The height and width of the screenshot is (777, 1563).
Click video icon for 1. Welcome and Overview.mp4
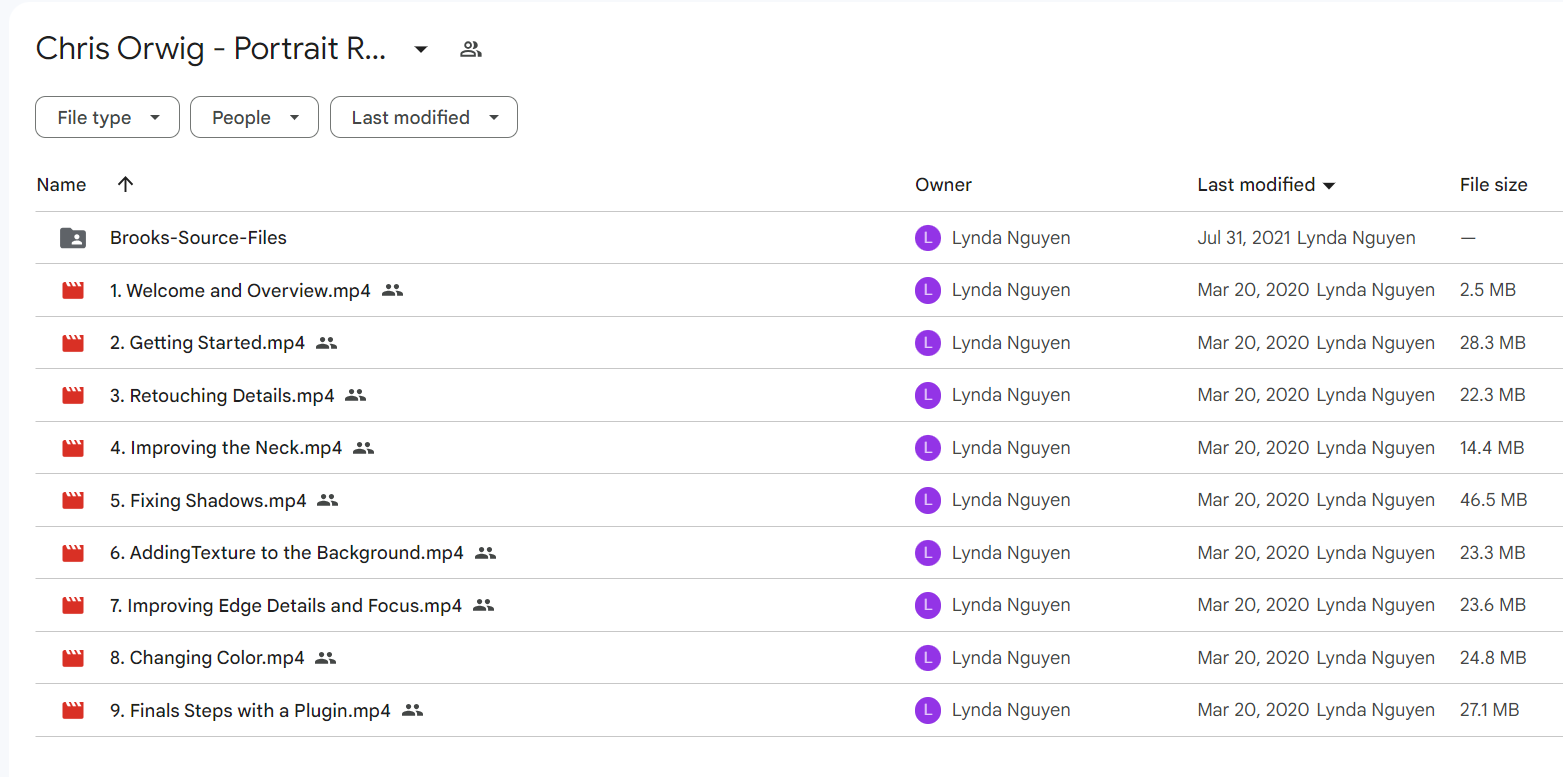[73, 291]
